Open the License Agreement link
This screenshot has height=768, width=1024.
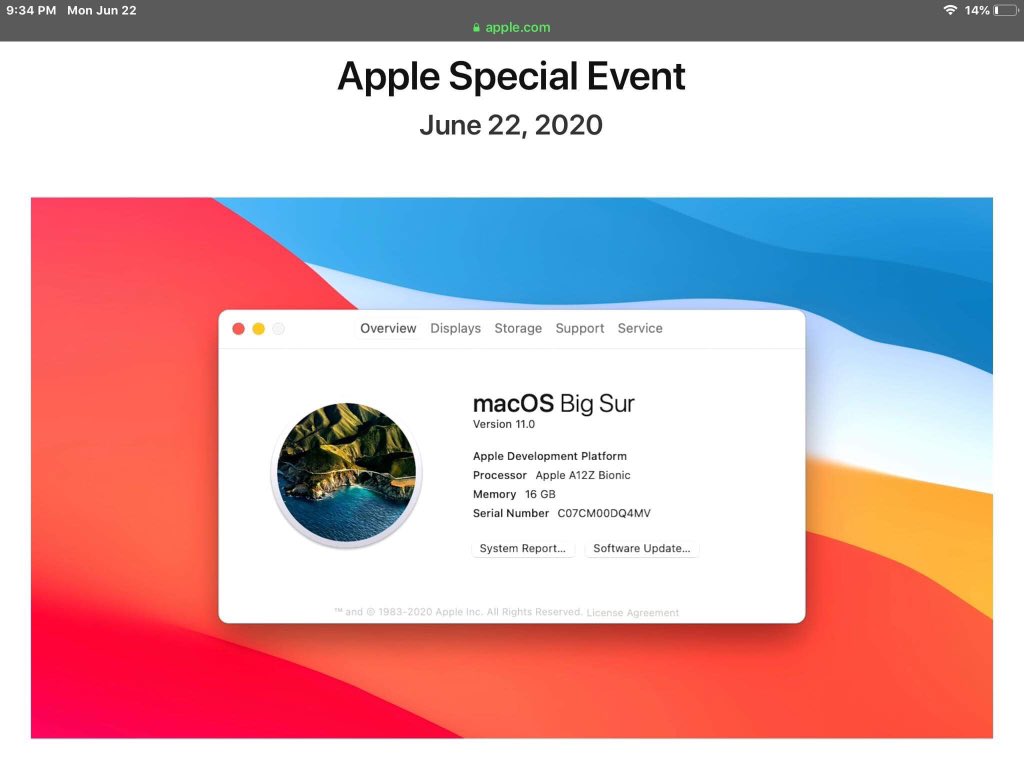[x=633, y=613]
